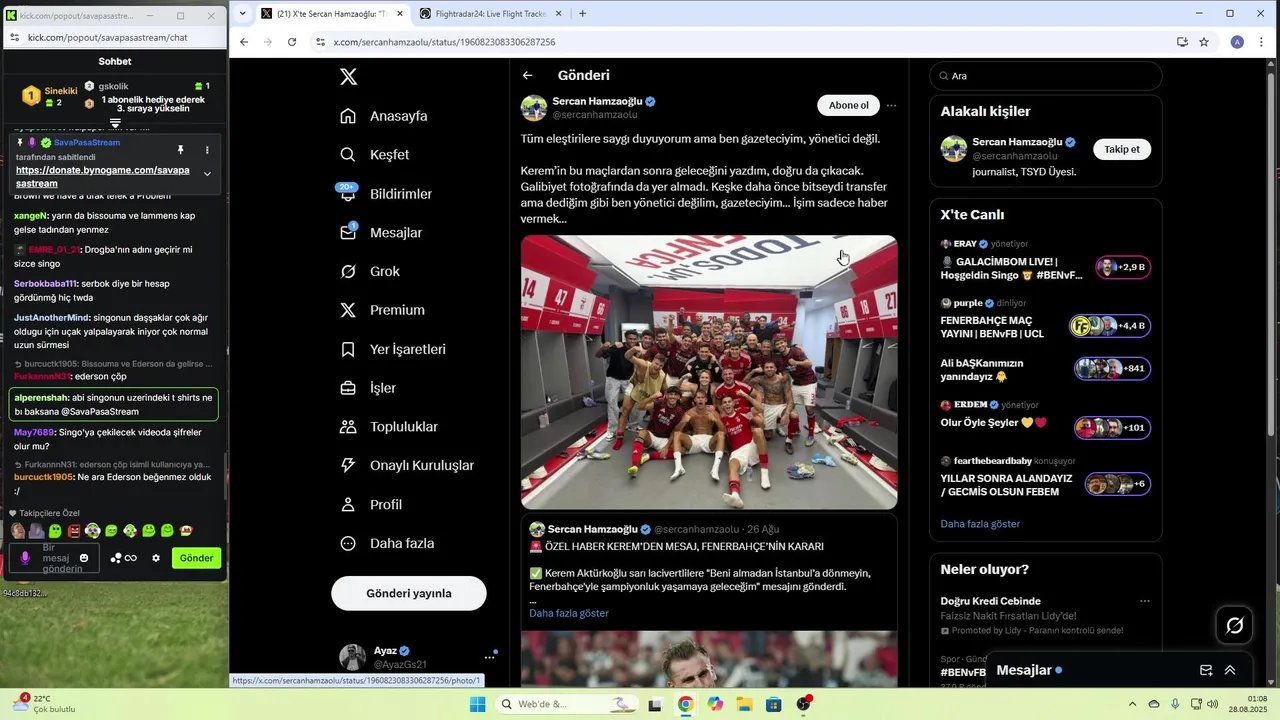
Task: Open the install app icon in address bar
Action: (x=1182, y=42)
